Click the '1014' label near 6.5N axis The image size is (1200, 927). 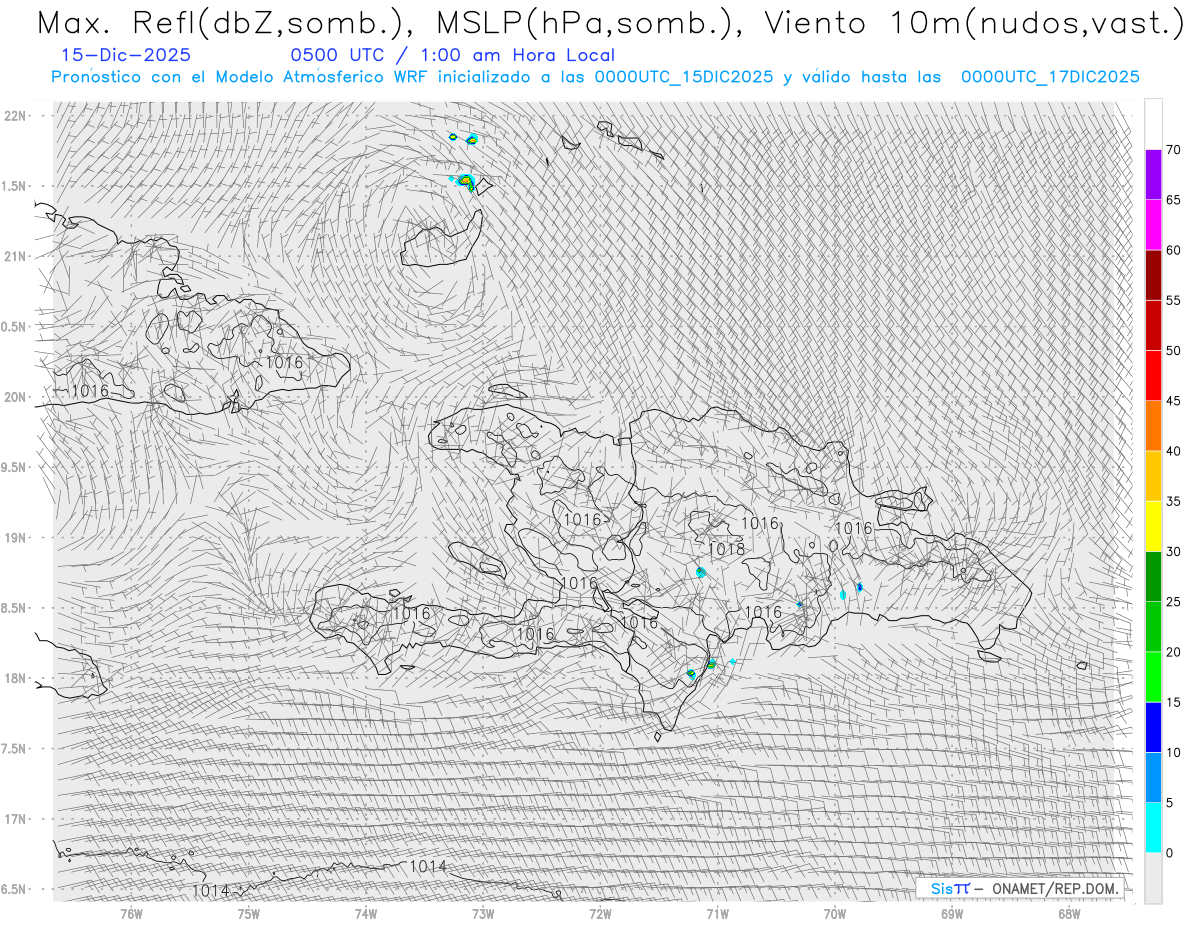point(211,890)
